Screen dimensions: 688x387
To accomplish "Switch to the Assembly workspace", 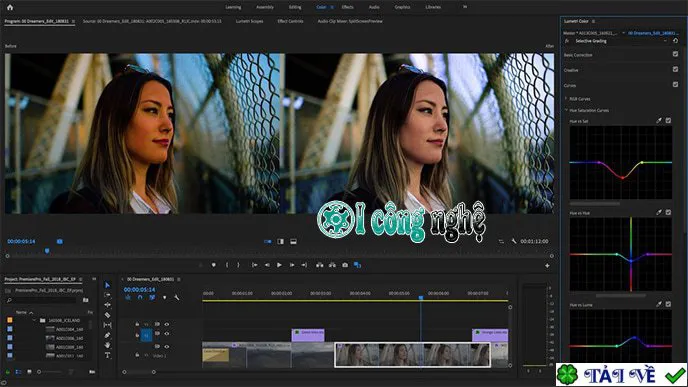I will [x=265, y=7].
